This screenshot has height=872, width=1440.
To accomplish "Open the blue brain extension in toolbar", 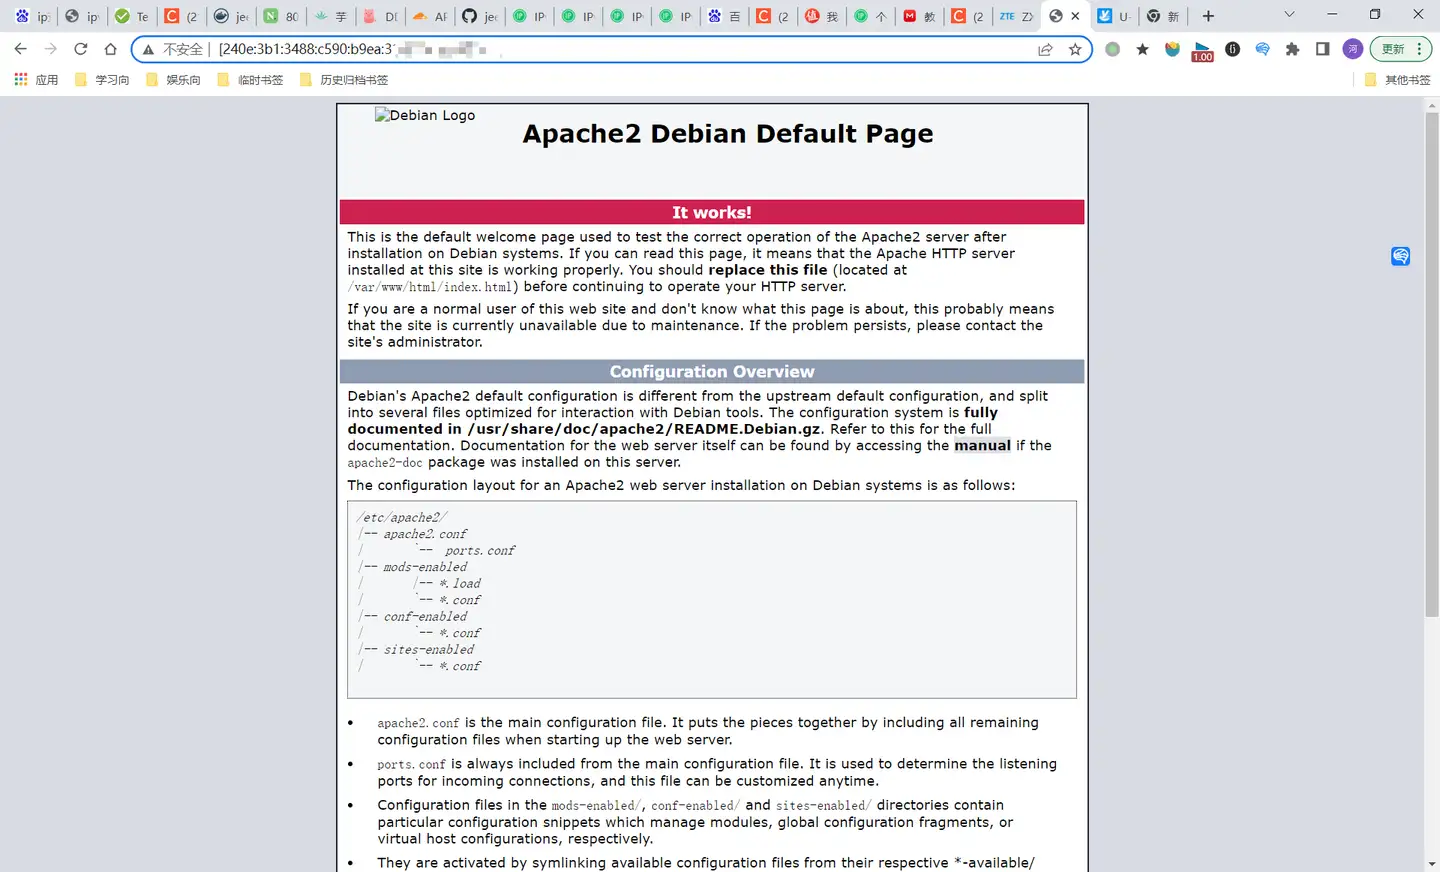I will pos(1263,49).
